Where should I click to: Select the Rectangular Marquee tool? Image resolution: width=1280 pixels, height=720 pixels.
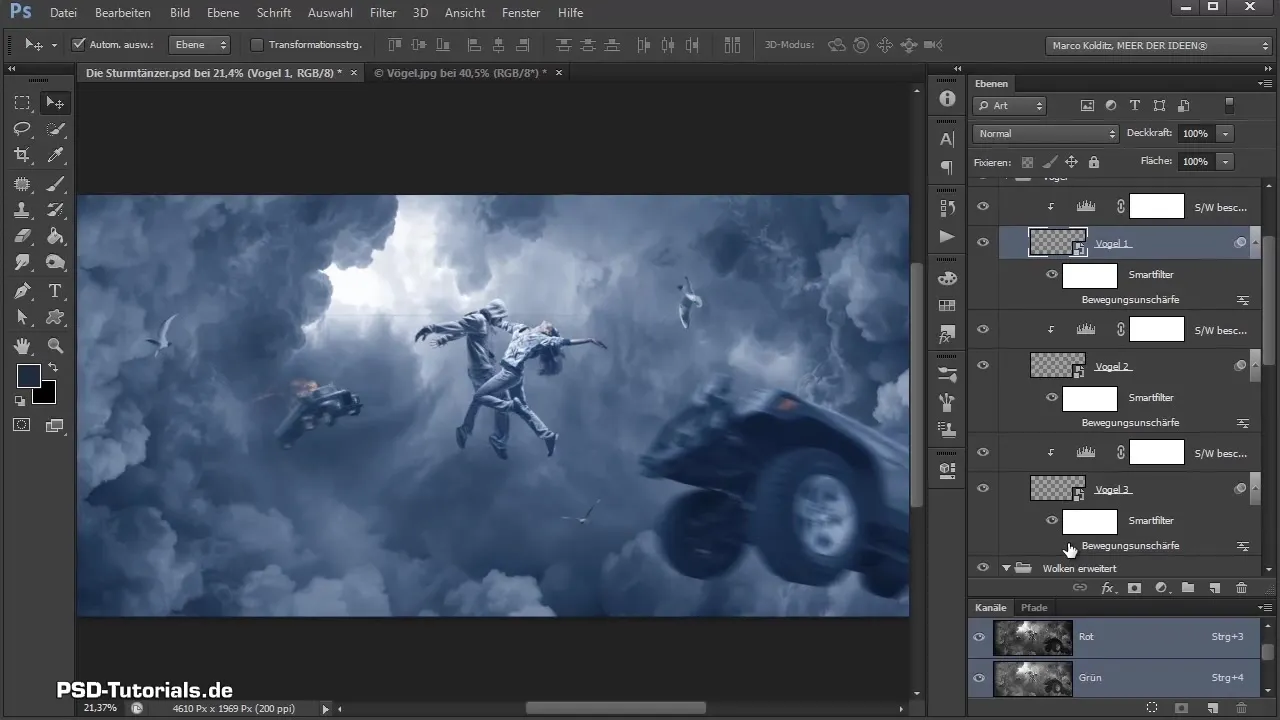pos(22,103)
